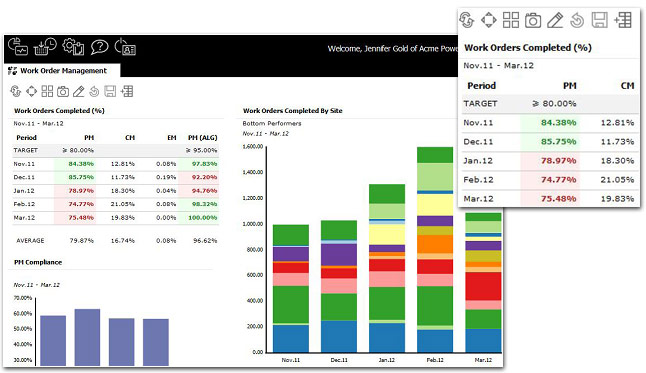Screen dimensions: 646x373
Task: Open the settings gear clipboard icon in the header
Action: 73,47
